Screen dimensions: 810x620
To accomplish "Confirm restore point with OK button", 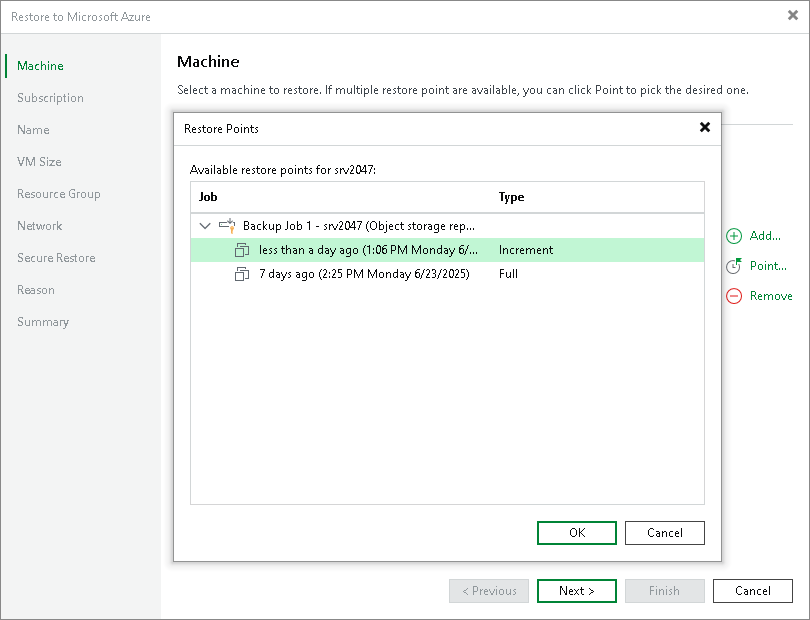I will click(x=577, y=533).
